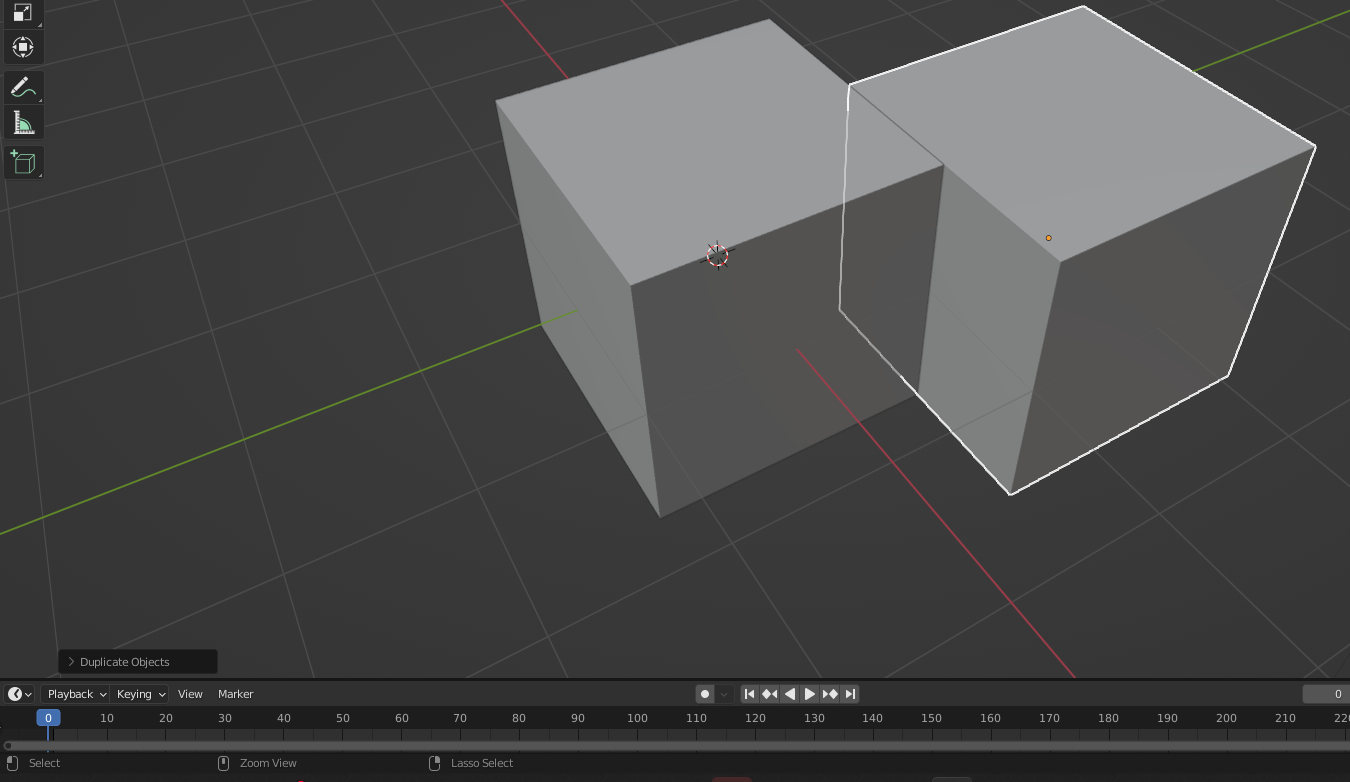
Task: Click the current frame number field
Action: click(x=1326, y=694)
